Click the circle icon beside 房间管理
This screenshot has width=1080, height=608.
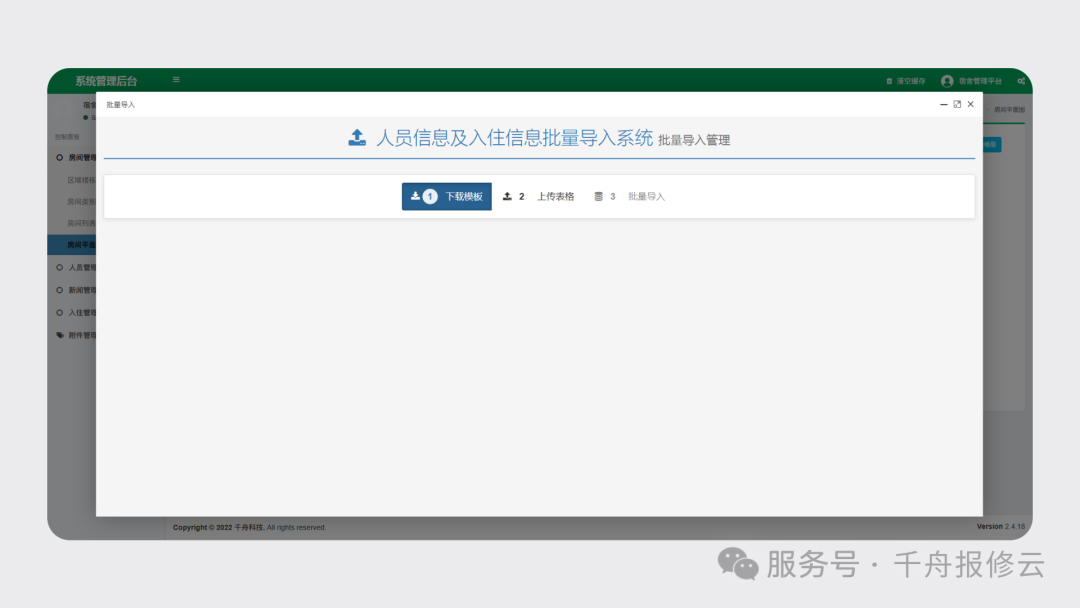tap(58, 156)
